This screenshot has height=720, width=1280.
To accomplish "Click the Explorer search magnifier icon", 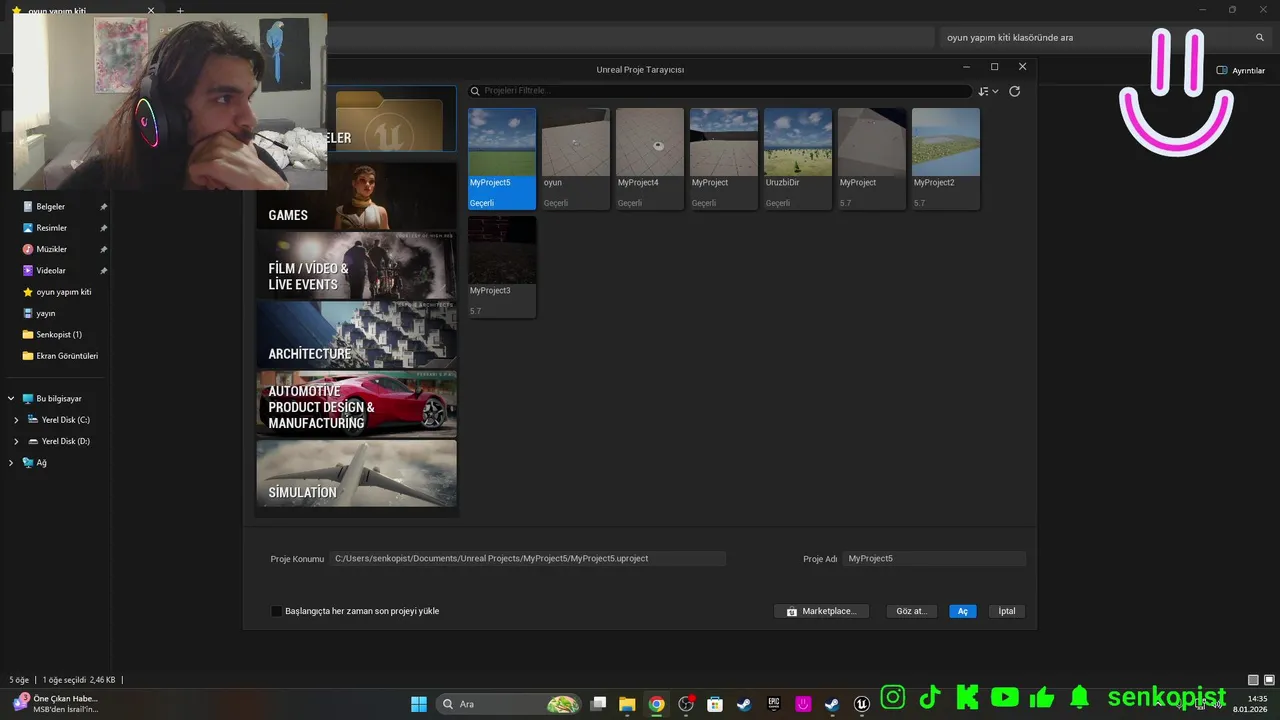I will (1260, 37).
